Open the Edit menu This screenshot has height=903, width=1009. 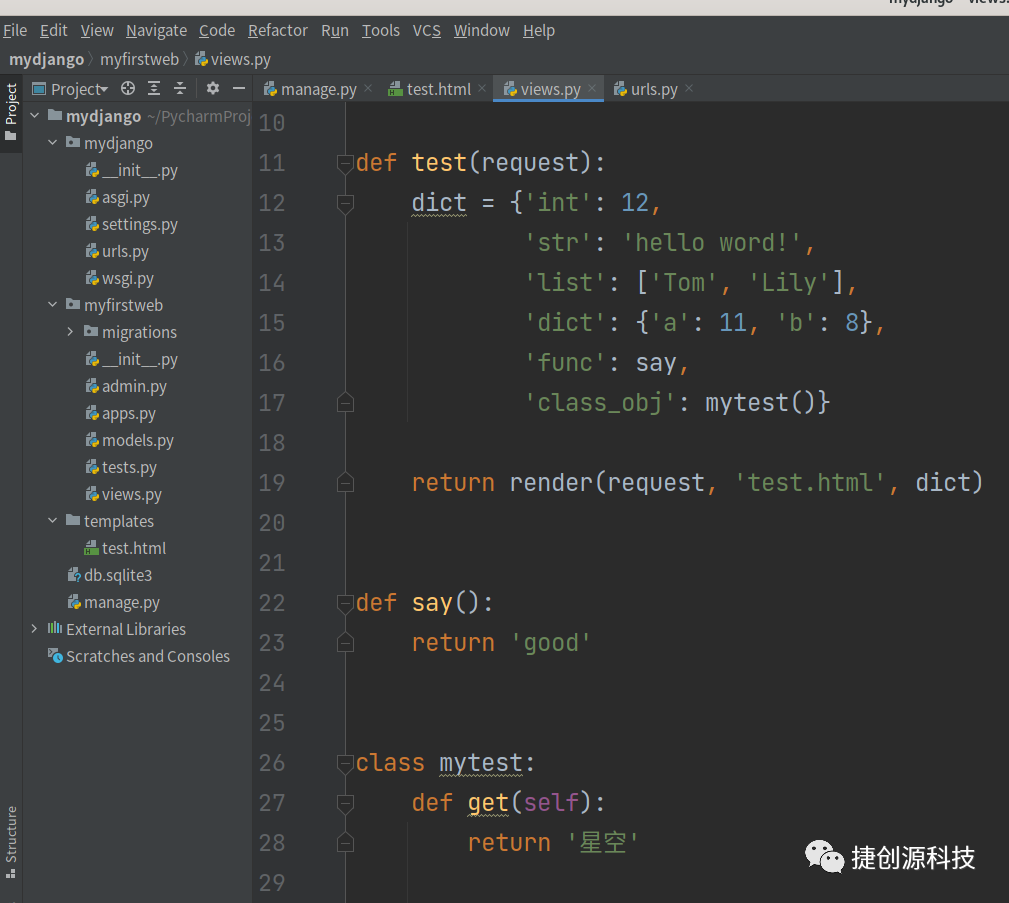pos(53,30)
